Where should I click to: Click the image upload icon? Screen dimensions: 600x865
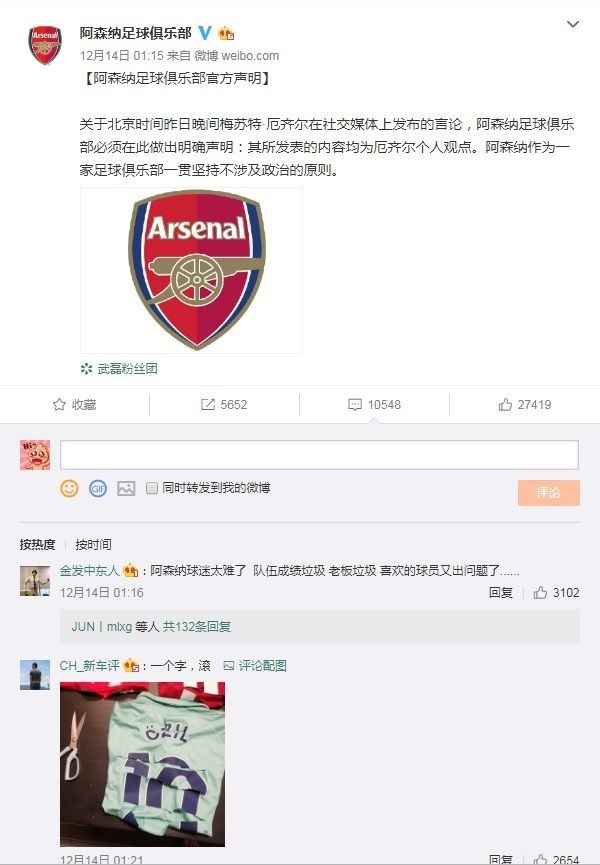click(126, 488)
